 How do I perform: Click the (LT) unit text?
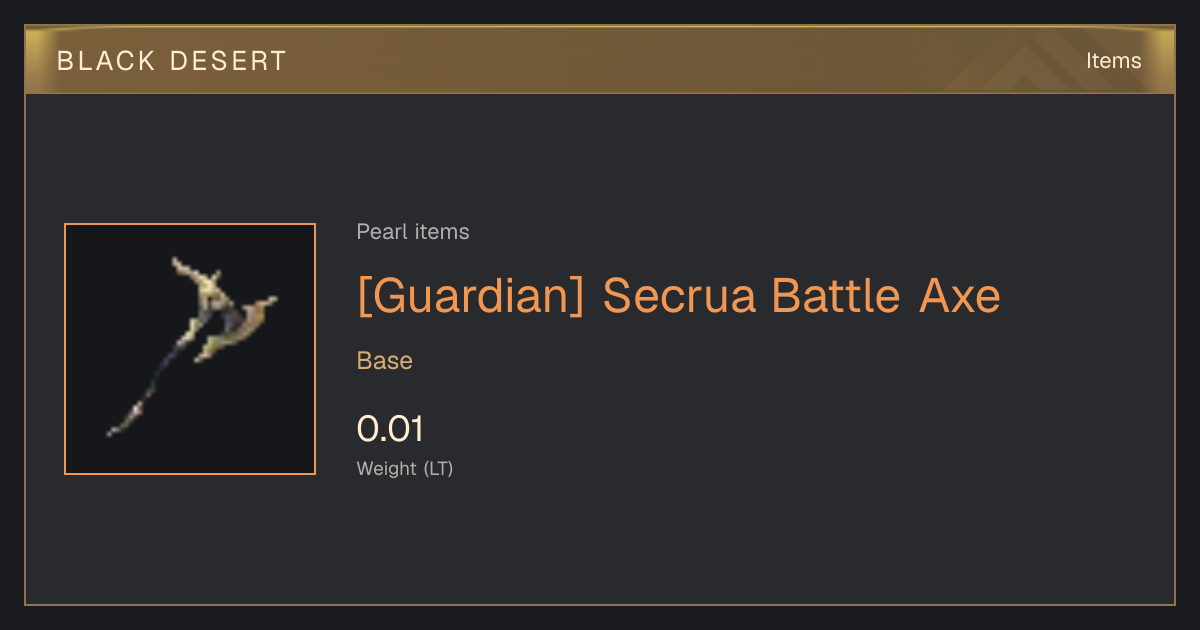pyautogui.click(x=438, y=468)
